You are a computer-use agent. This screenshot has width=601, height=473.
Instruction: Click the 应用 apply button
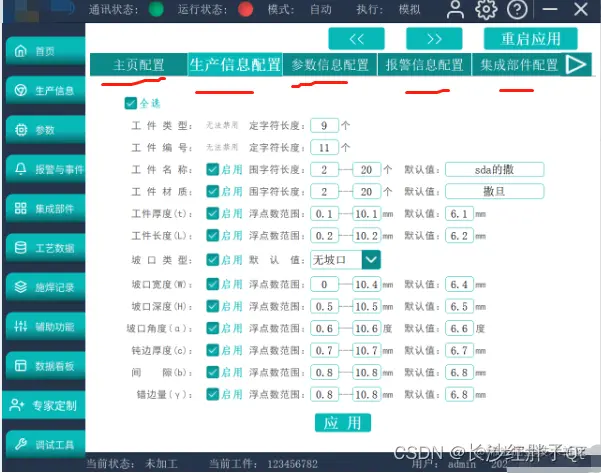343,423
